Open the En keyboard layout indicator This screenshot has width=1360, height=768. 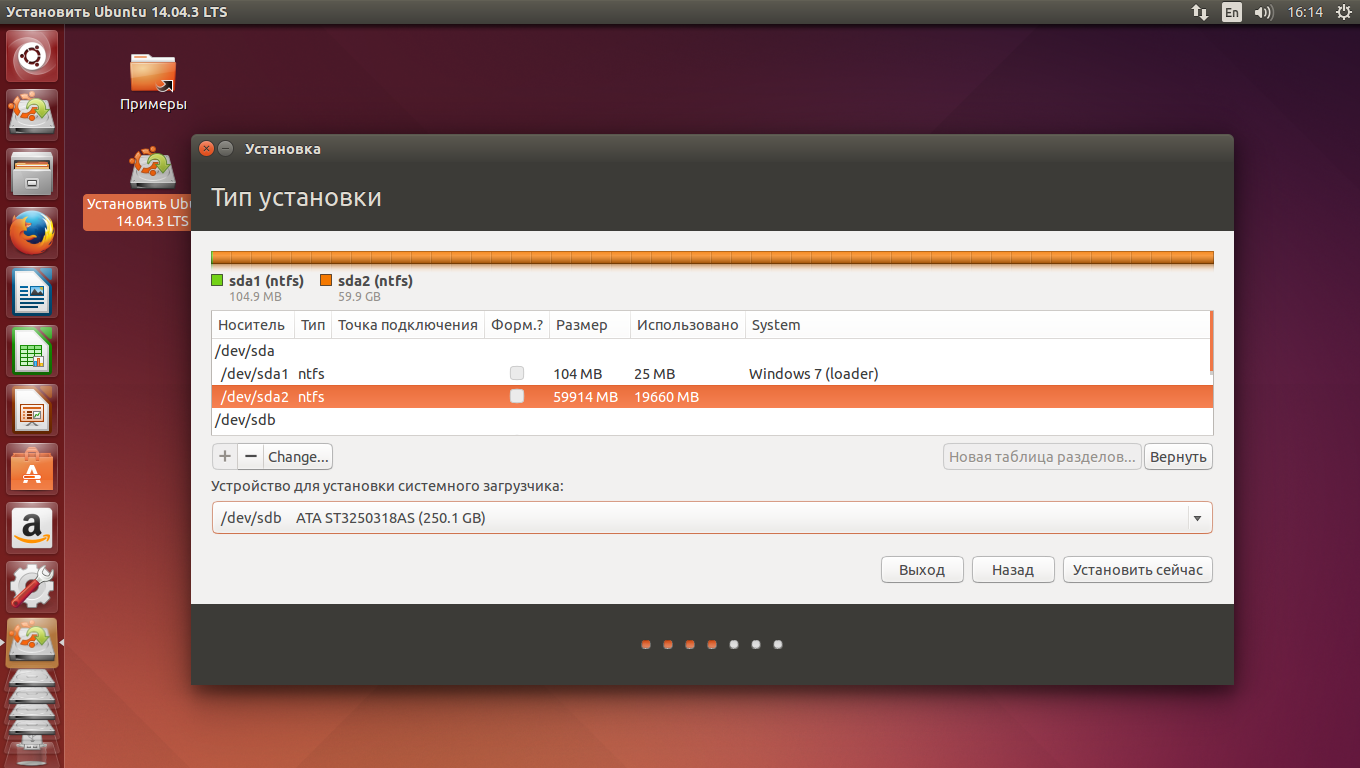1232,12
